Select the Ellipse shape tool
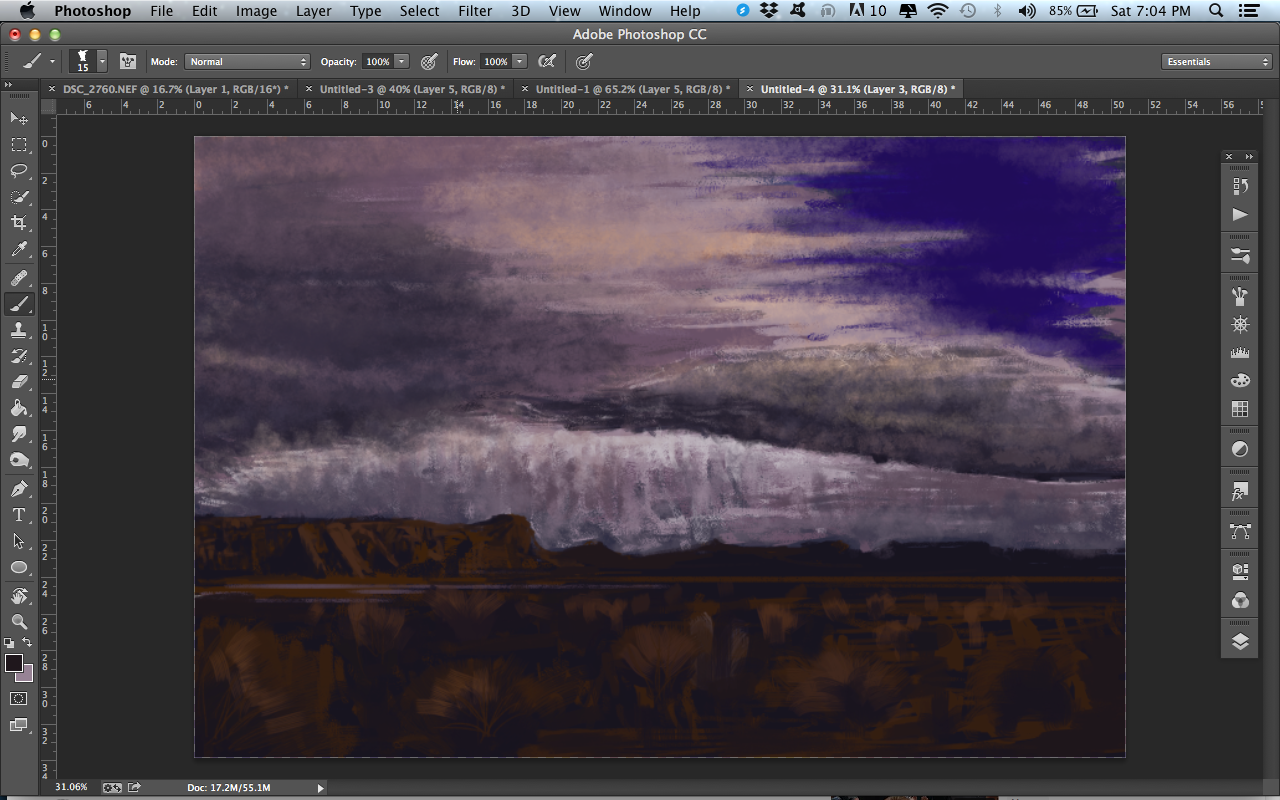Viewport: 1280px width, 800px height. [19, 567]
